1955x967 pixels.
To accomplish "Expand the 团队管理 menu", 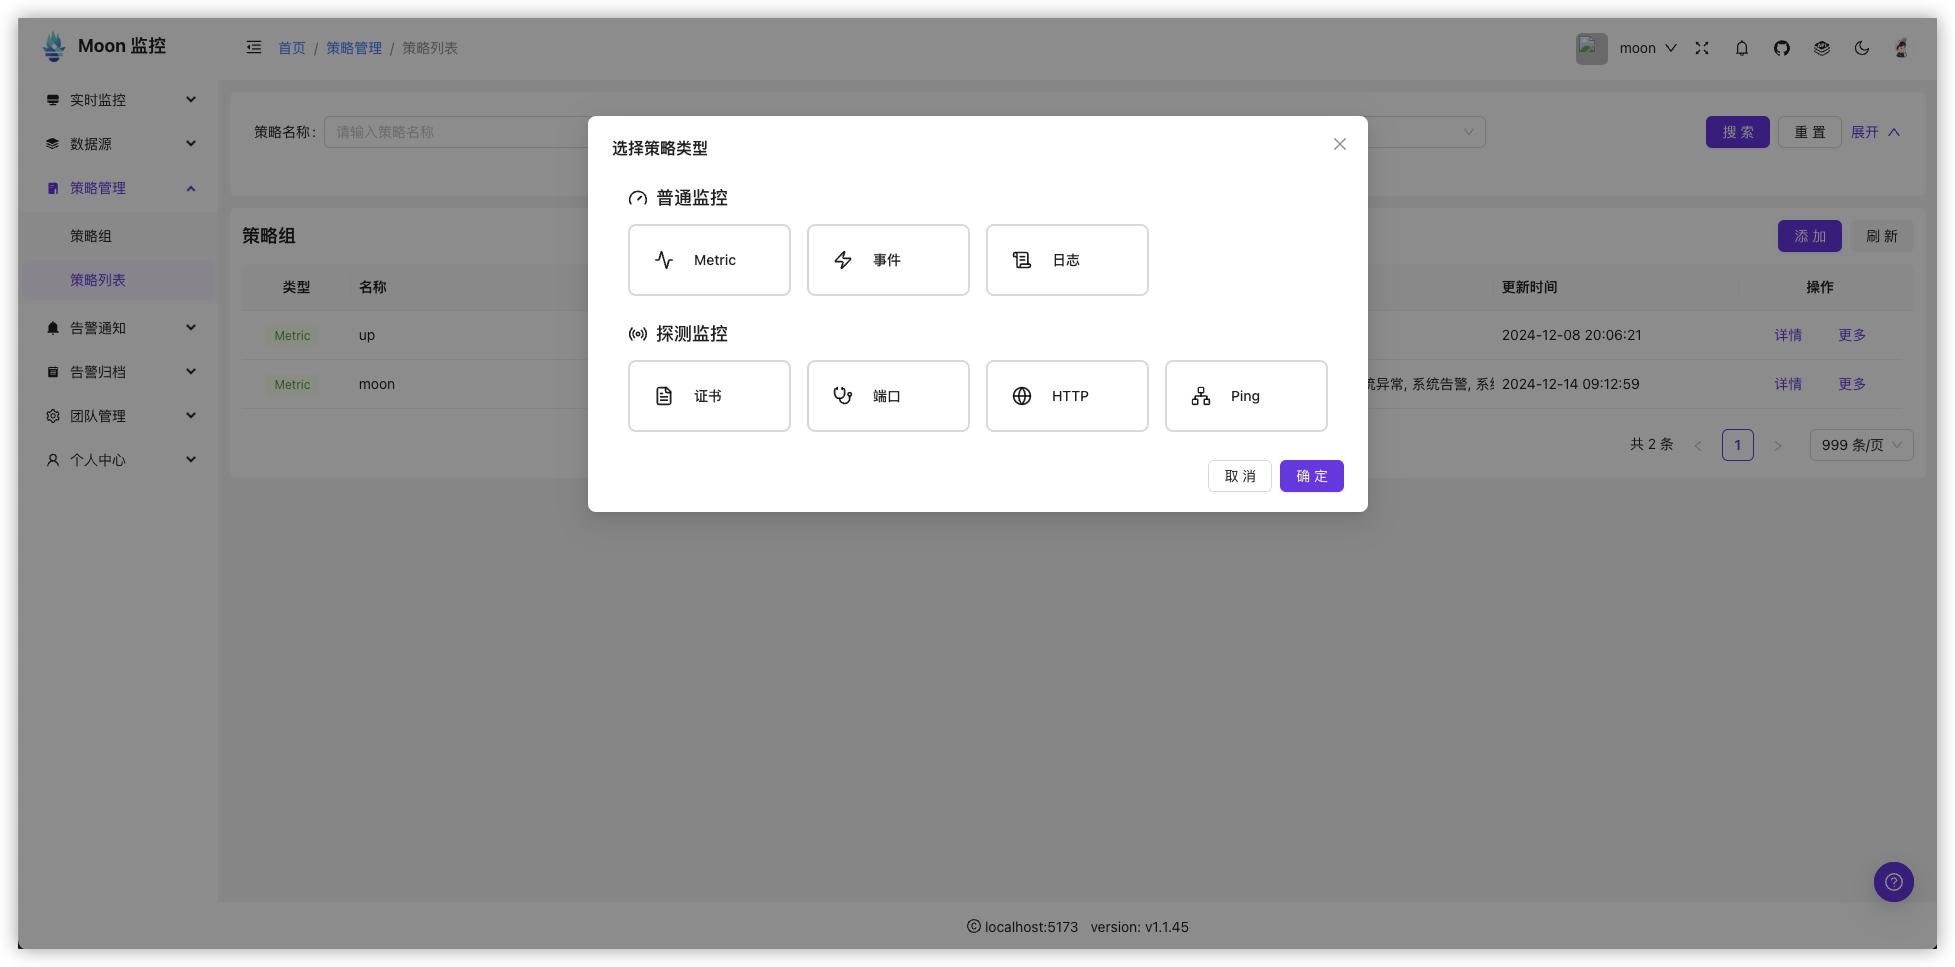I will click(120, 416).
